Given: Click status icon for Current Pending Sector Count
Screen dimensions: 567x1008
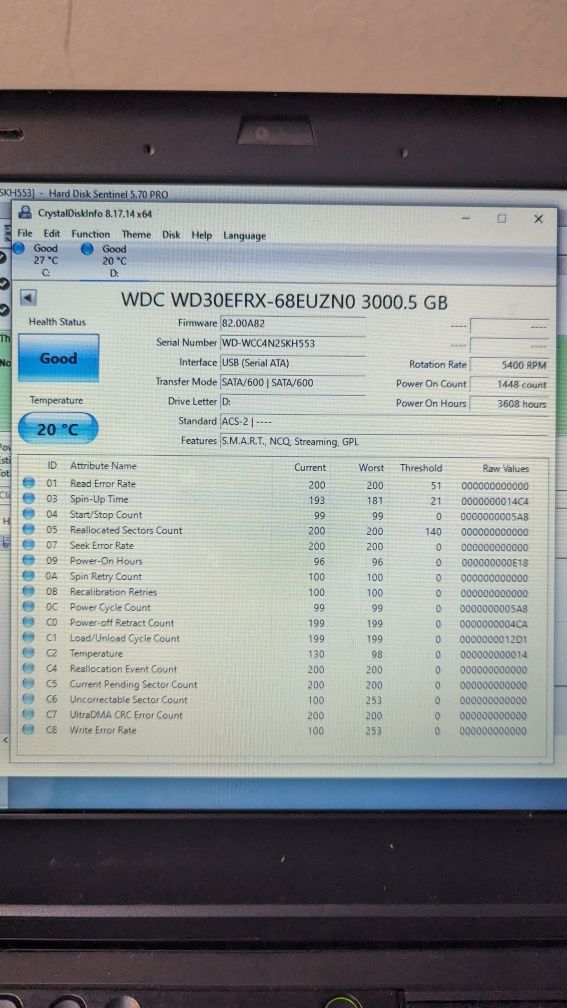Looking at the screenshot, I should point(29,683).
